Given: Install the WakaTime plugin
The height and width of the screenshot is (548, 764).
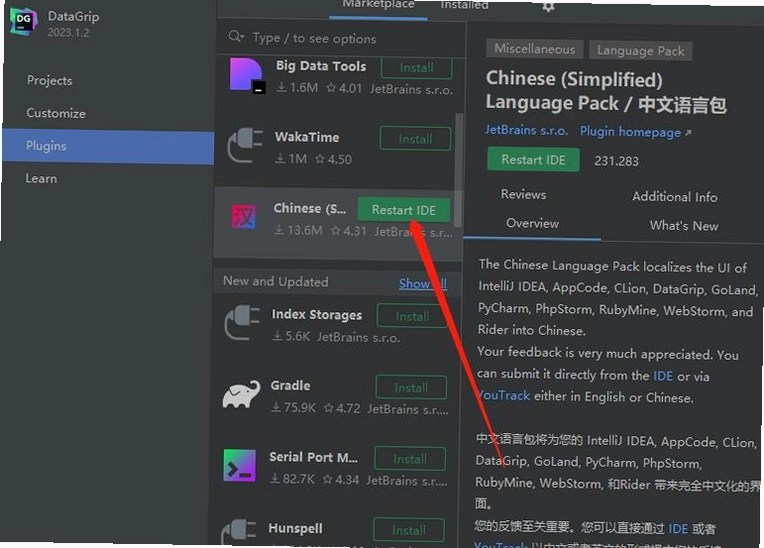Looking at the screenshot, I should 415,139.
